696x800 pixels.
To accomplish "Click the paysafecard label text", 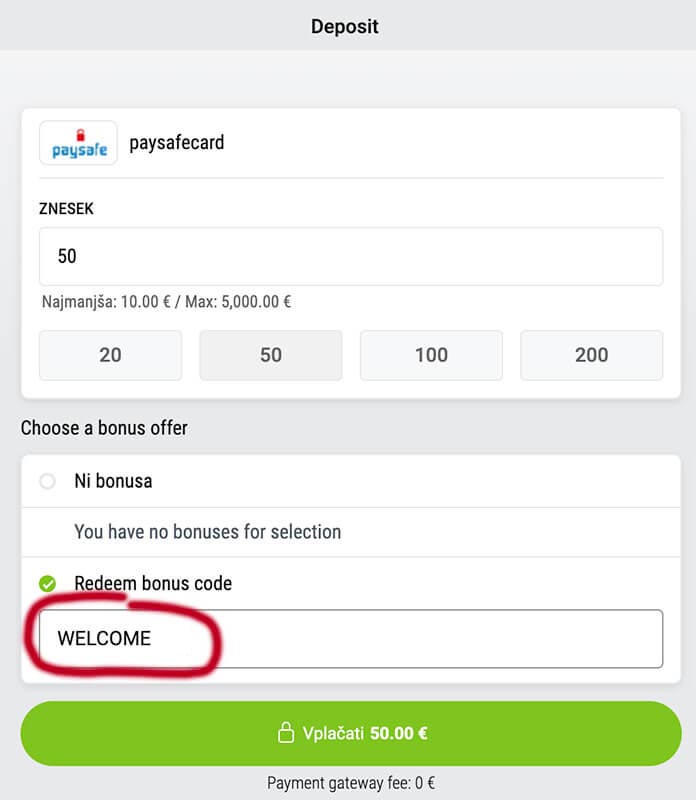I will click(177, 143).
